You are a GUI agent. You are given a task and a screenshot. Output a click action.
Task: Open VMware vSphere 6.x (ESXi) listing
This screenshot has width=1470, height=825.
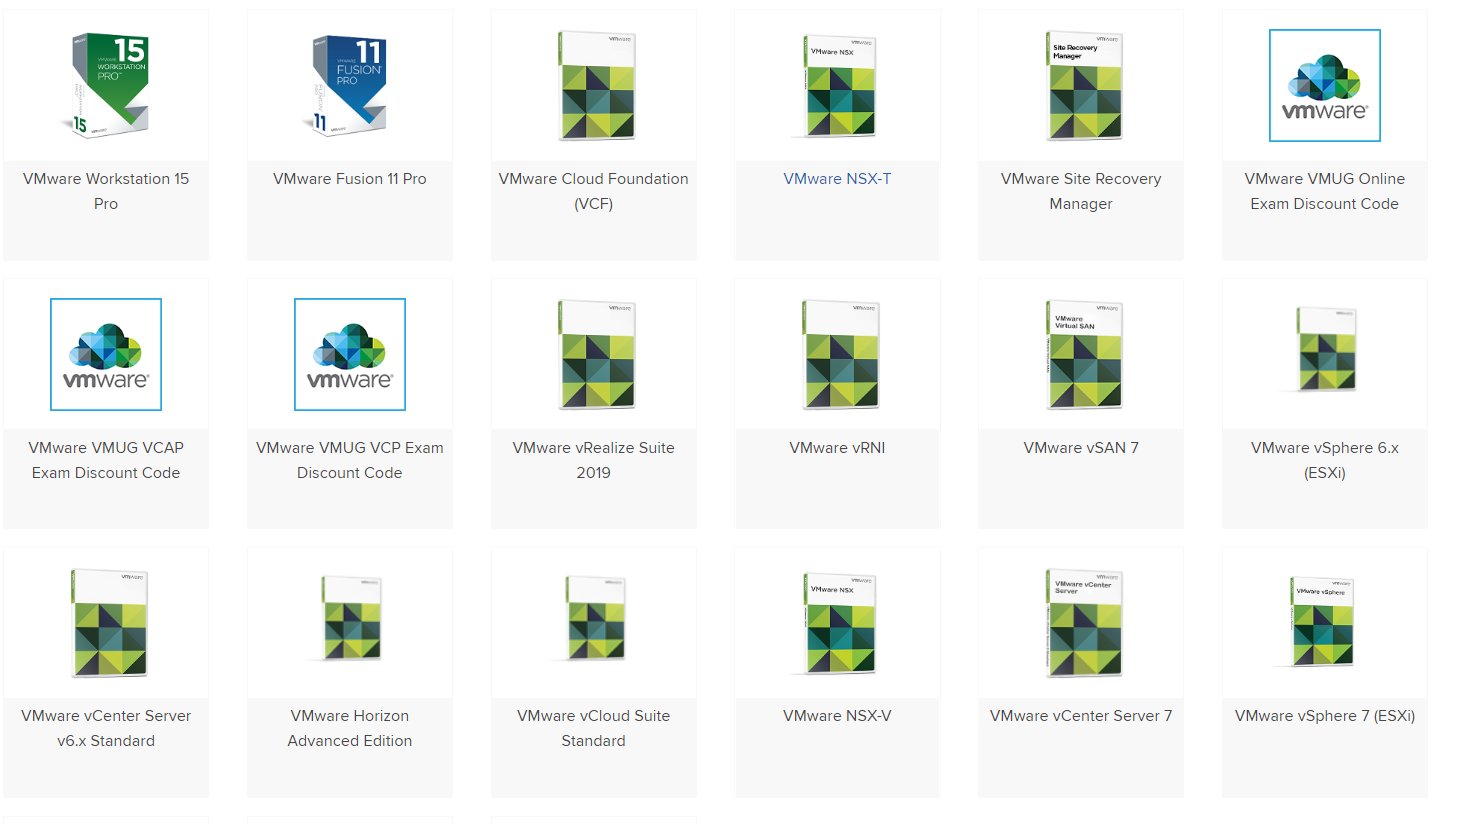click(1324, 460)
